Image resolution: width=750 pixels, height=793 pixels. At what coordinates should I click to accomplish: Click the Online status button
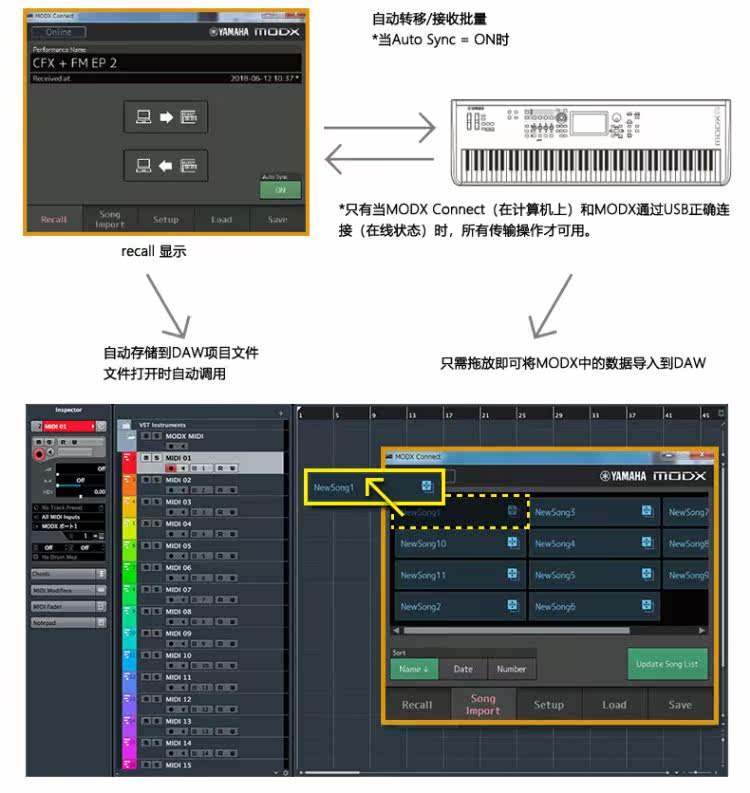(59, 32)
